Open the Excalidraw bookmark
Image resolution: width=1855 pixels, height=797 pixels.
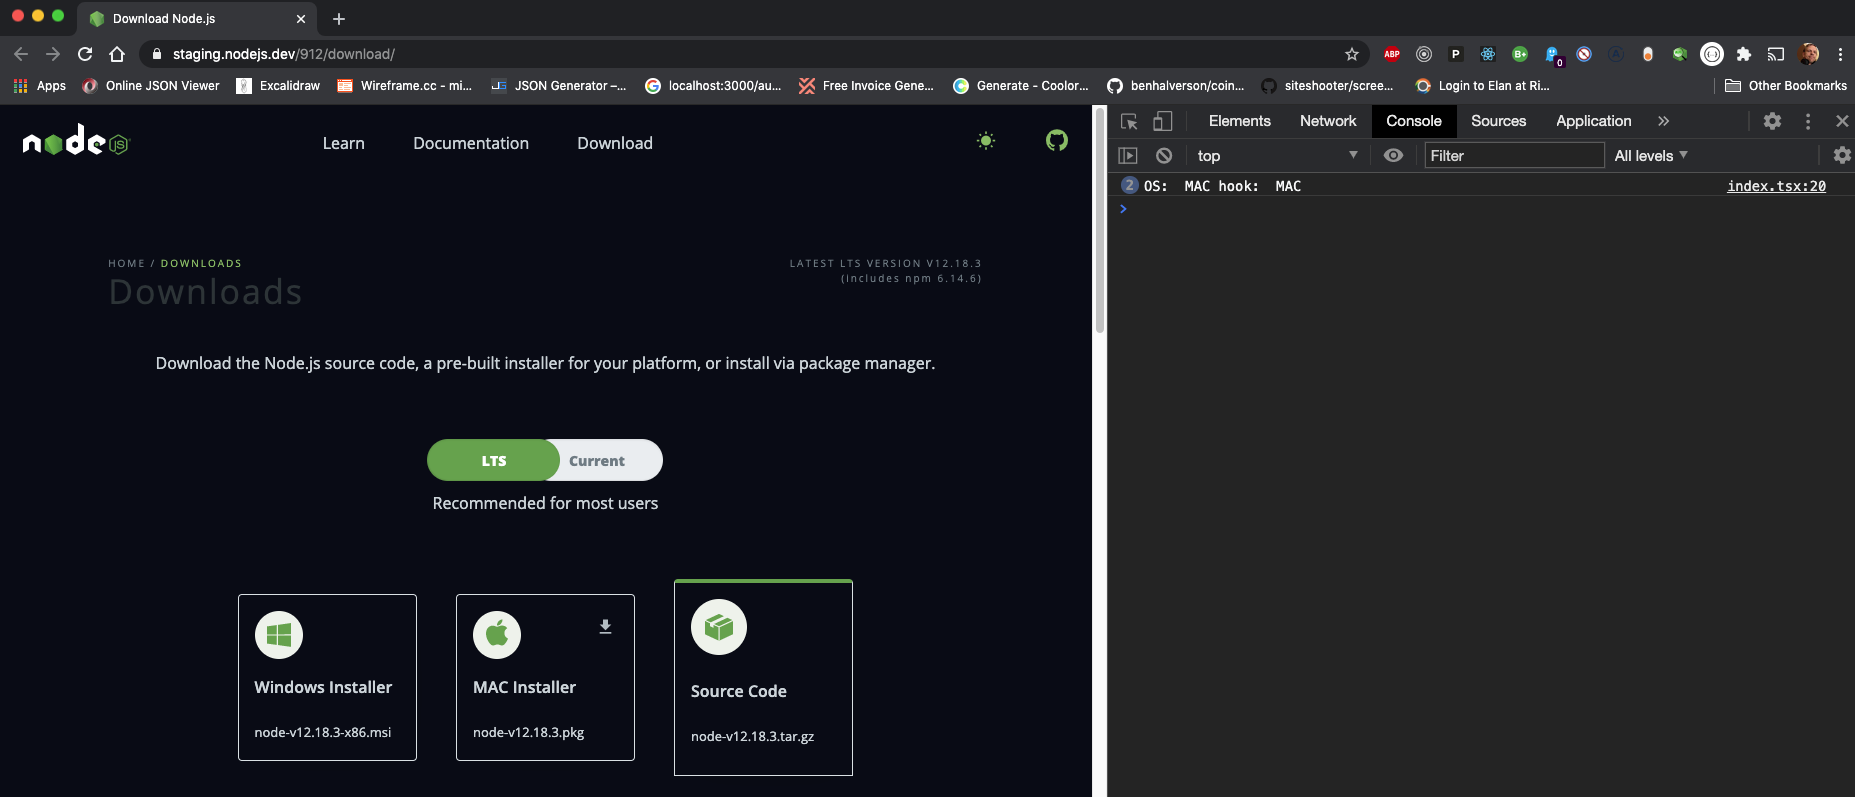(278, 86)
